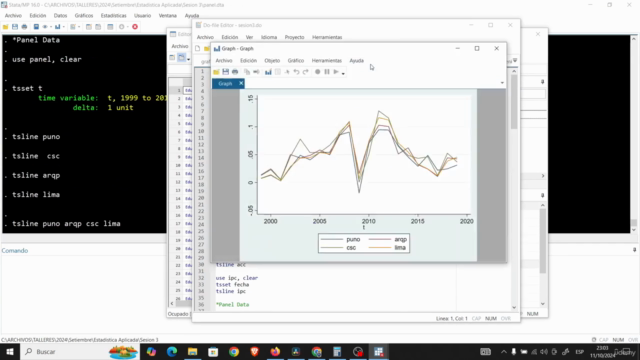Open Firefox from taskbar

click(275, 351)
